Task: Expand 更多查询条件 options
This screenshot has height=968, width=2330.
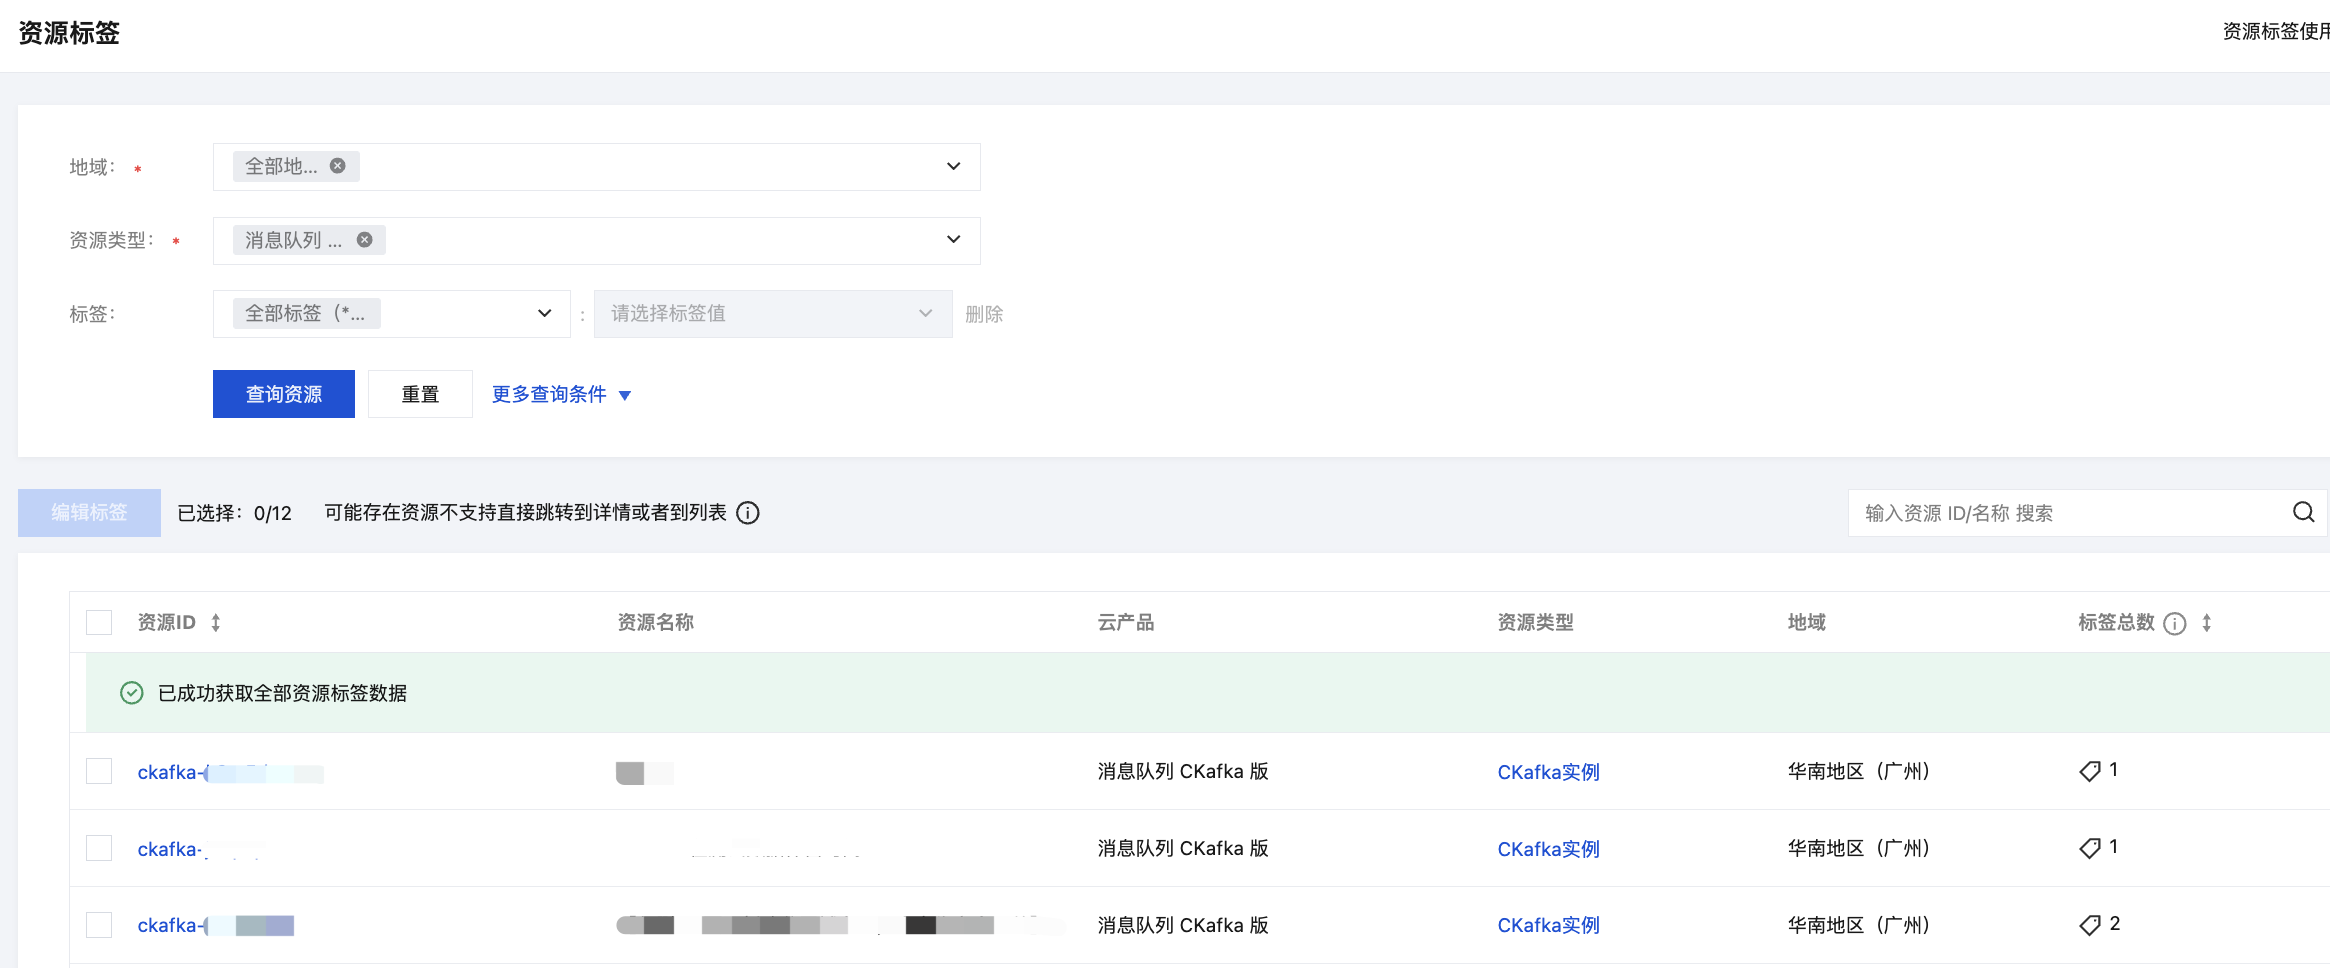Action: pyautogui.click(x=561, y=395)
